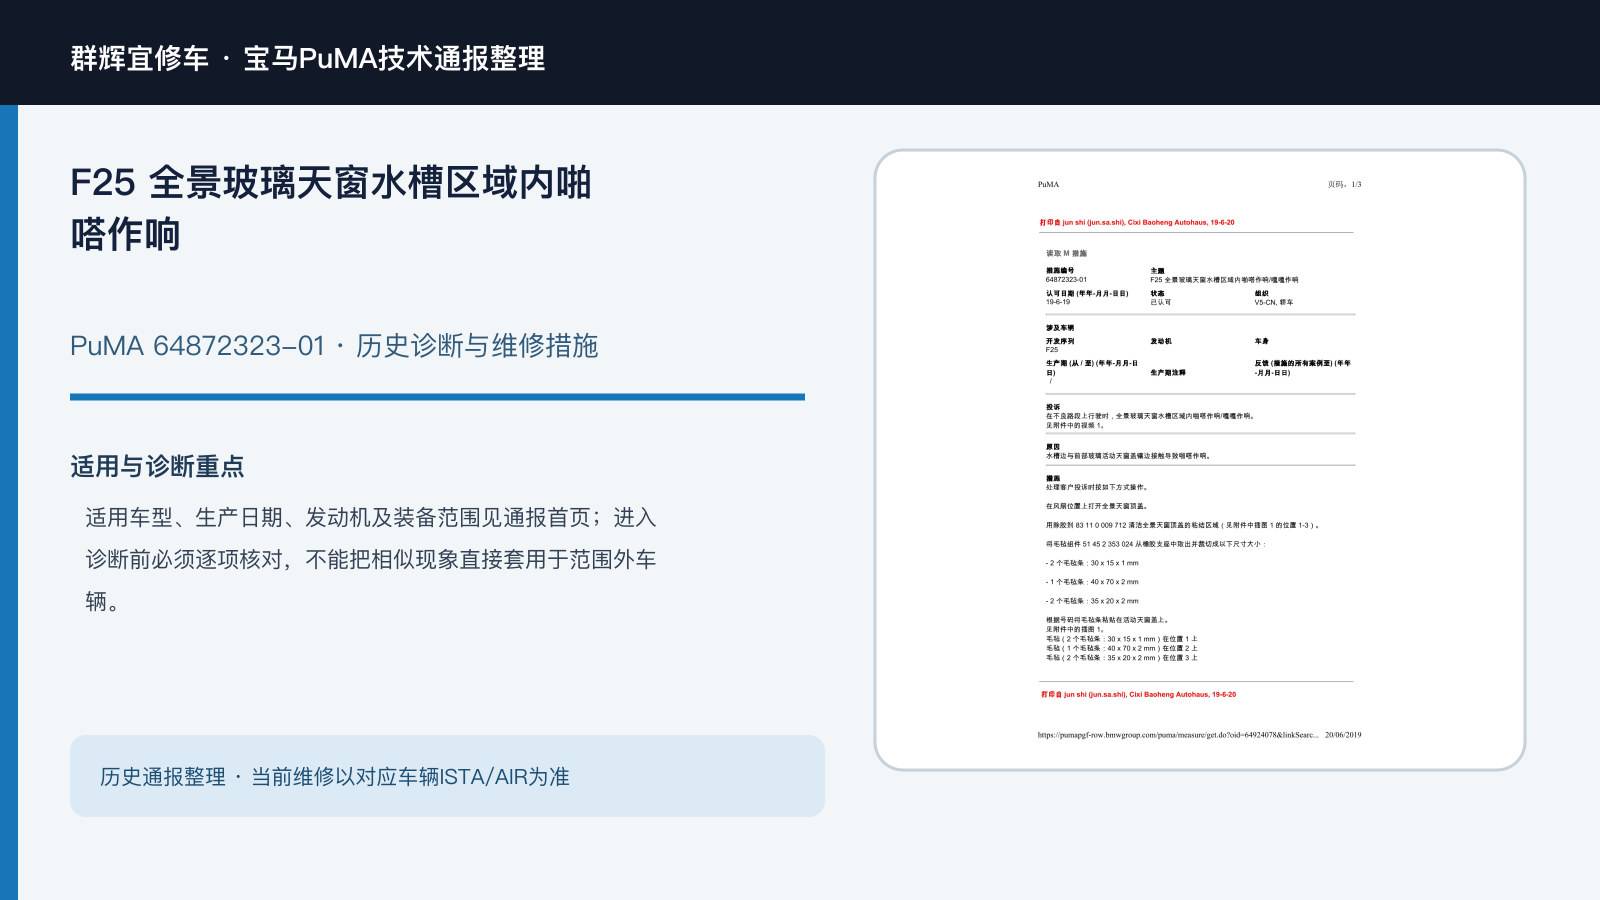Click the felt strip line 40 x 70 x 2 mm
The width and height of the screenshot is (1600, 900).
1092,582
